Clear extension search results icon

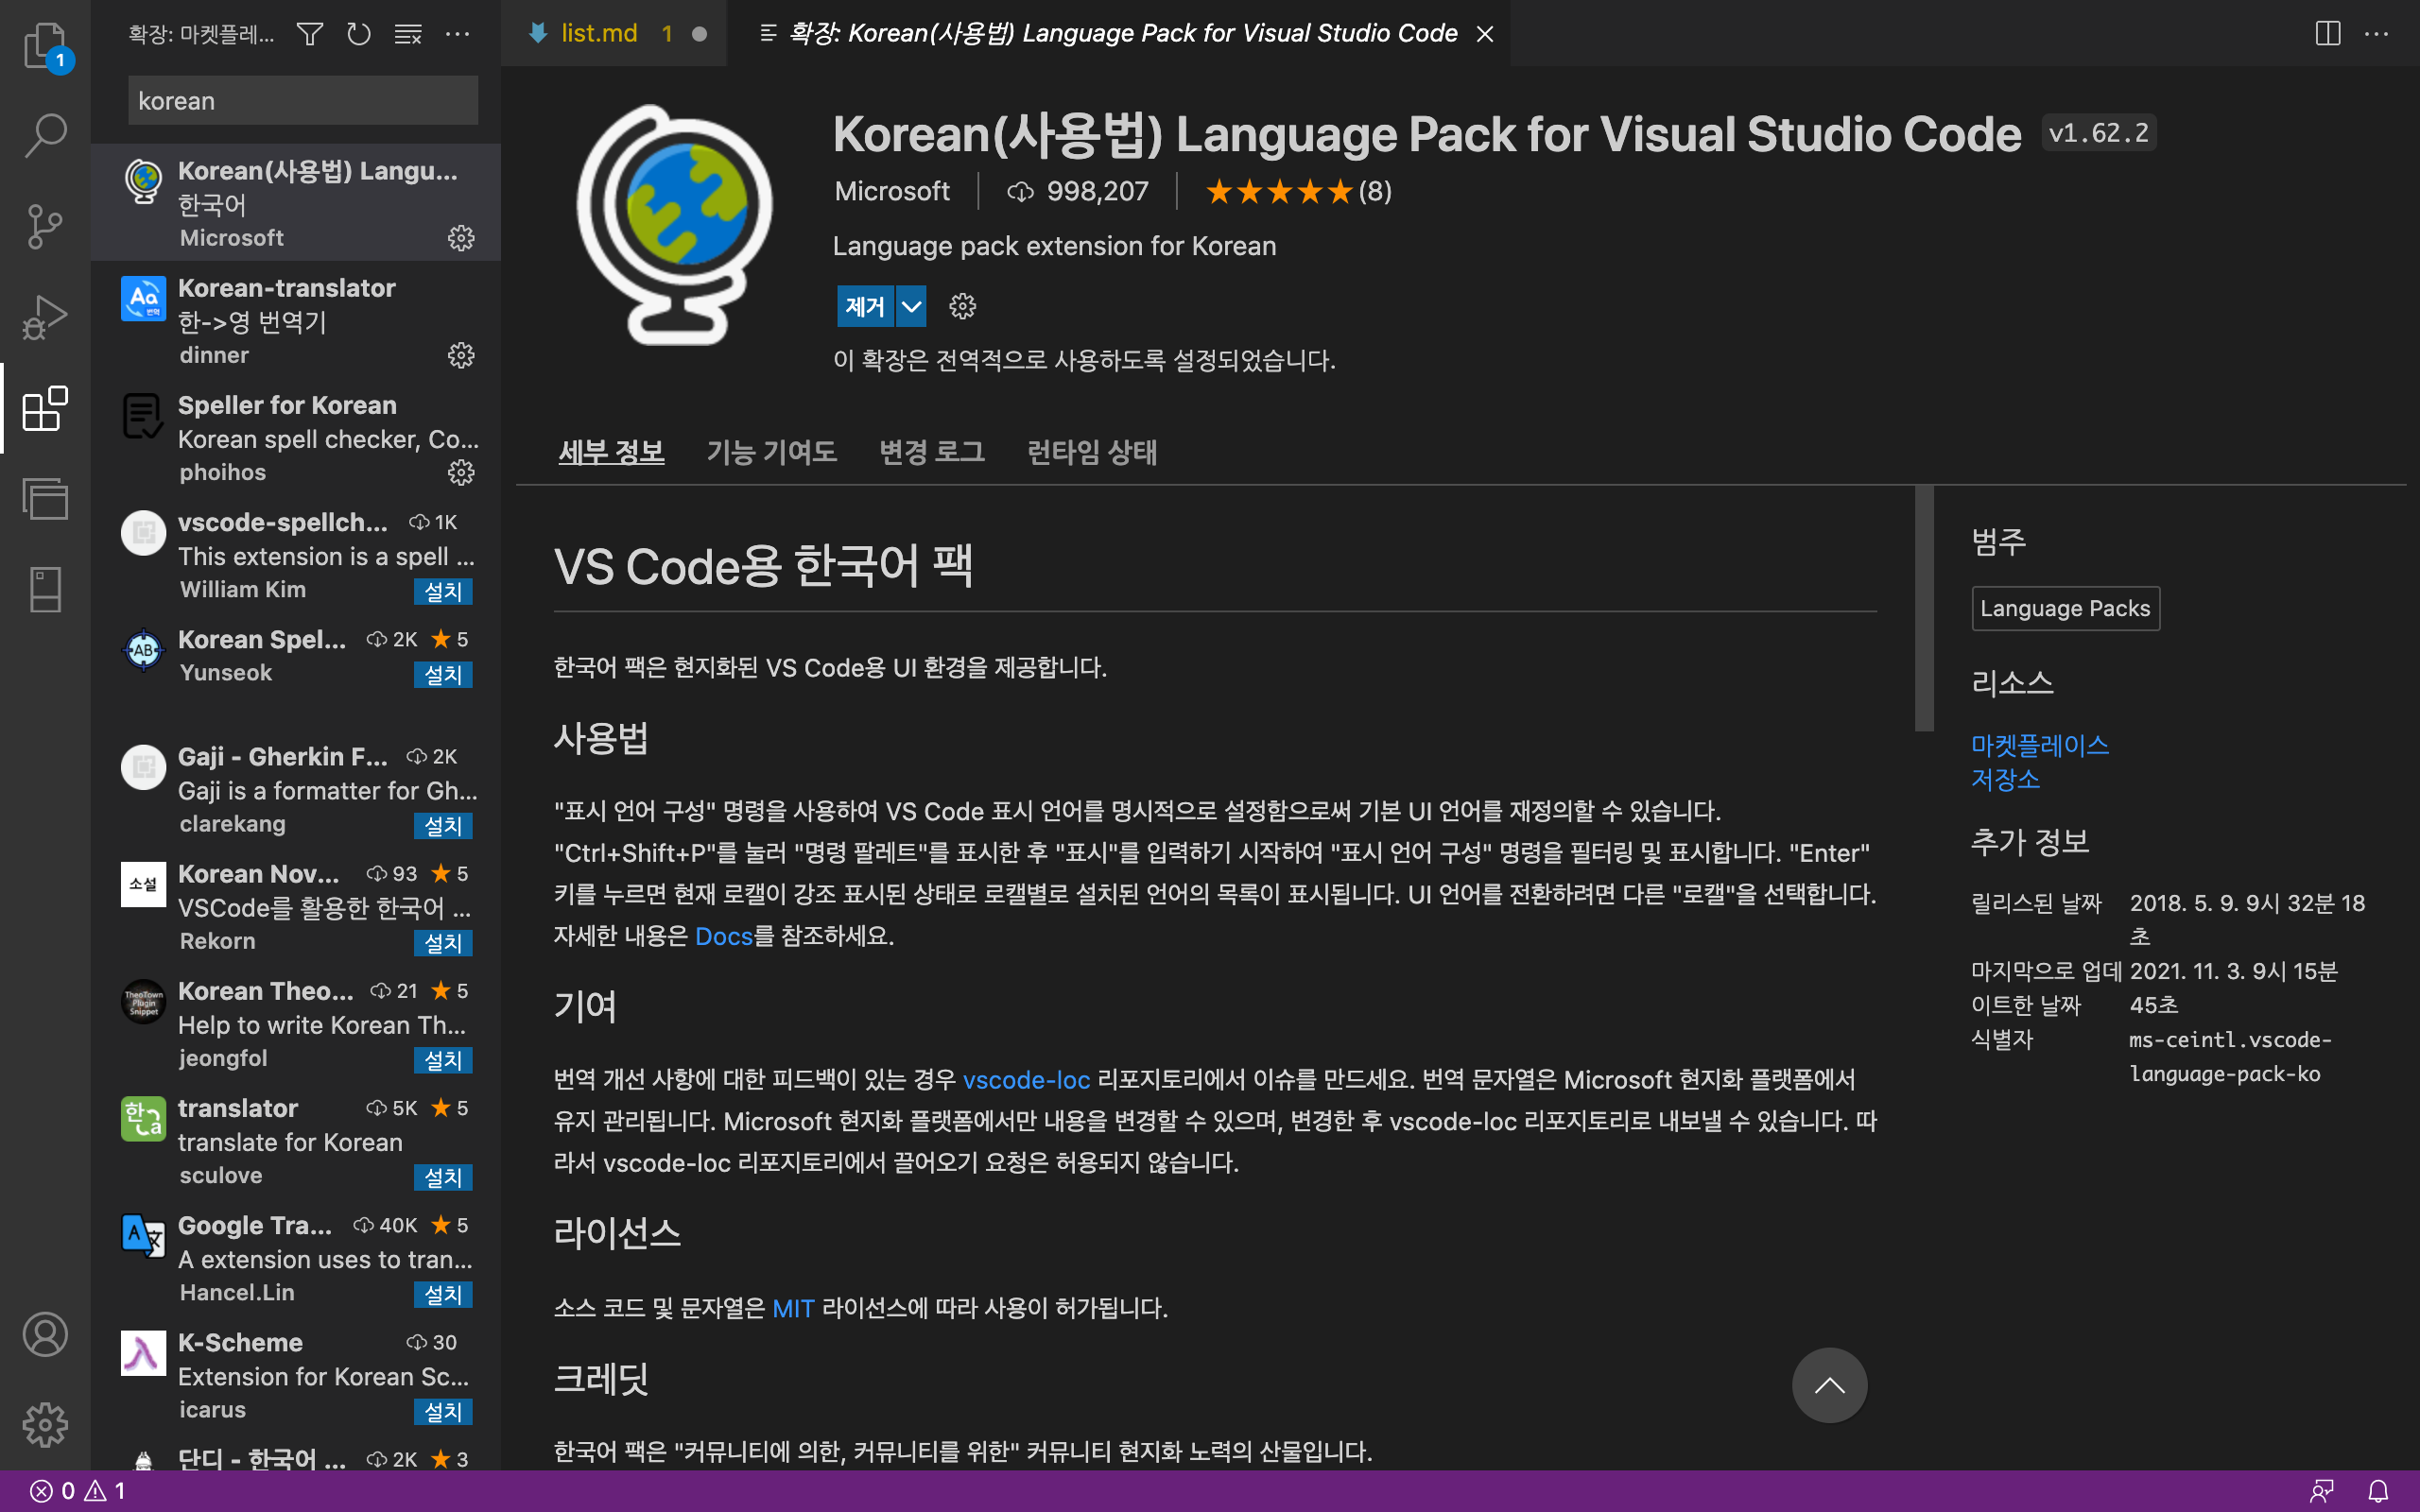click(x=408, y=34)
